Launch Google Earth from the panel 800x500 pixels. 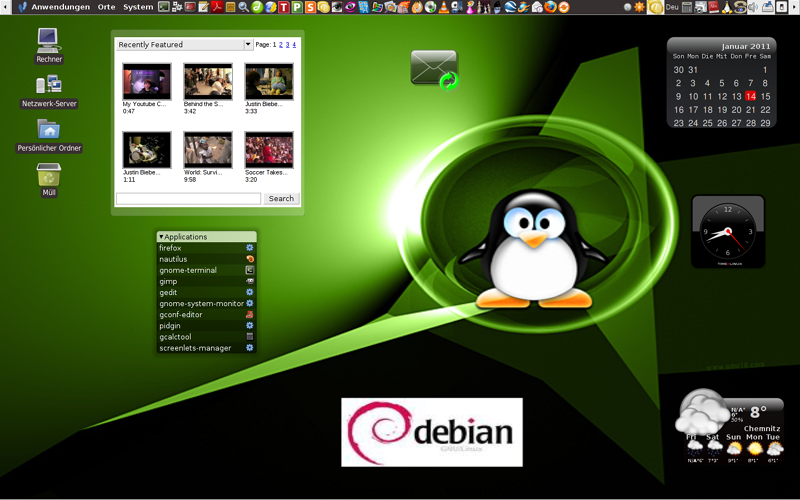pos(509,7)
